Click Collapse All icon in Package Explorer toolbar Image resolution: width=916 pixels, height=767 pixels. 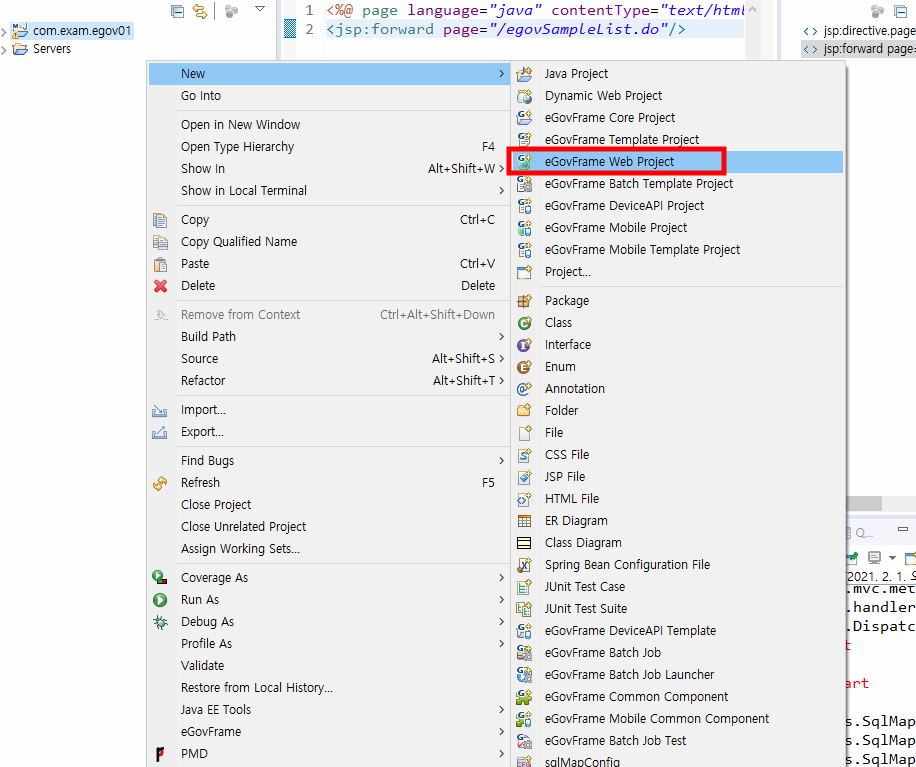[177, 11]
